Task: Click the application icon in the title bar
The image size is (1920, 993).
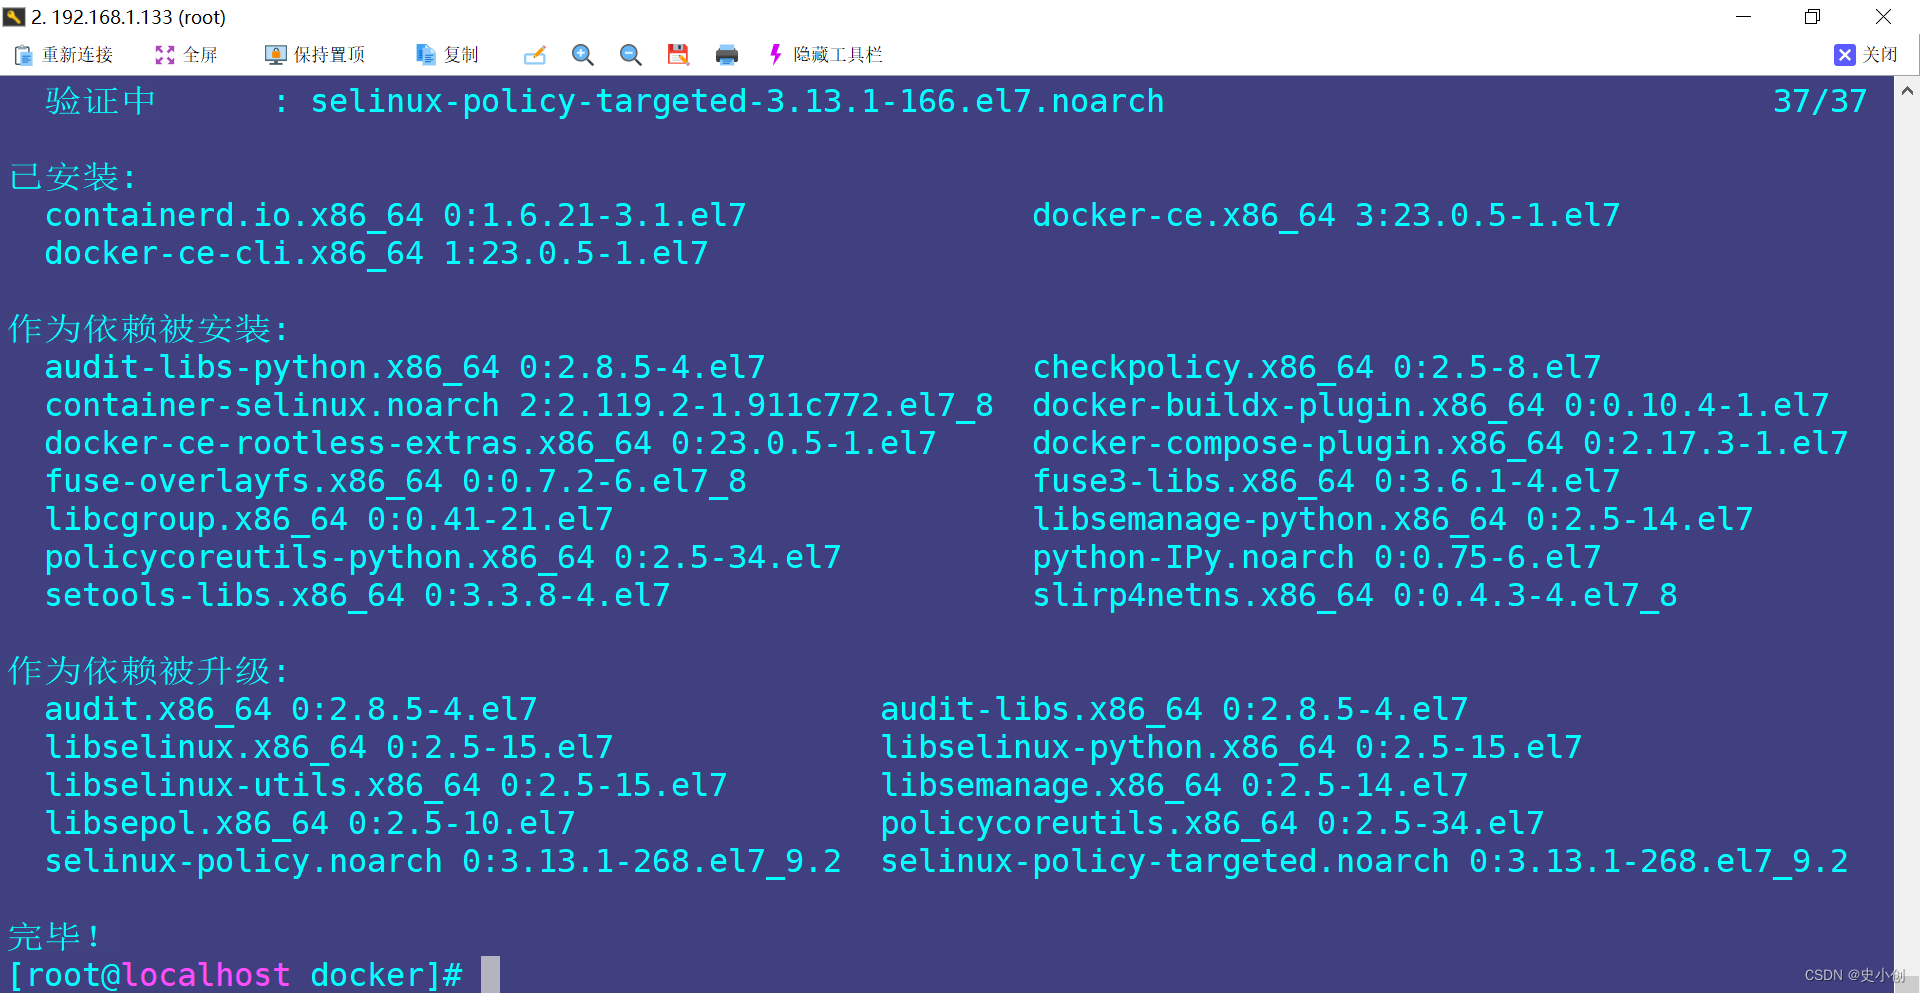Action: [x=13, y=17]
